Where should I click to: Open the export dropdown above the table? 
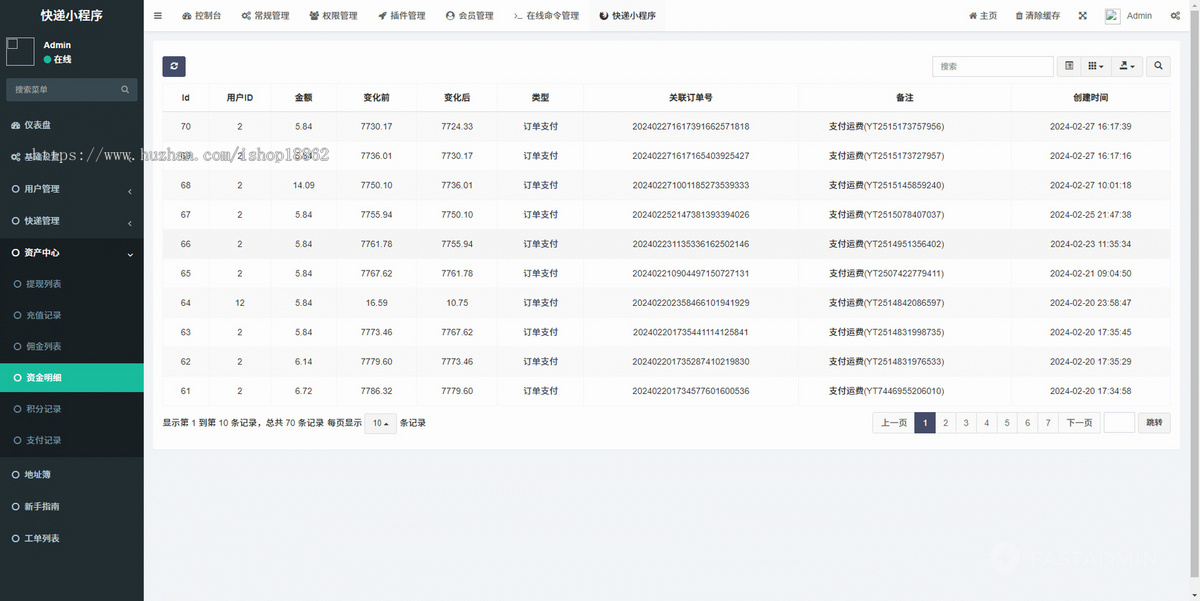pyautogui.click(x=1126, y=66)
